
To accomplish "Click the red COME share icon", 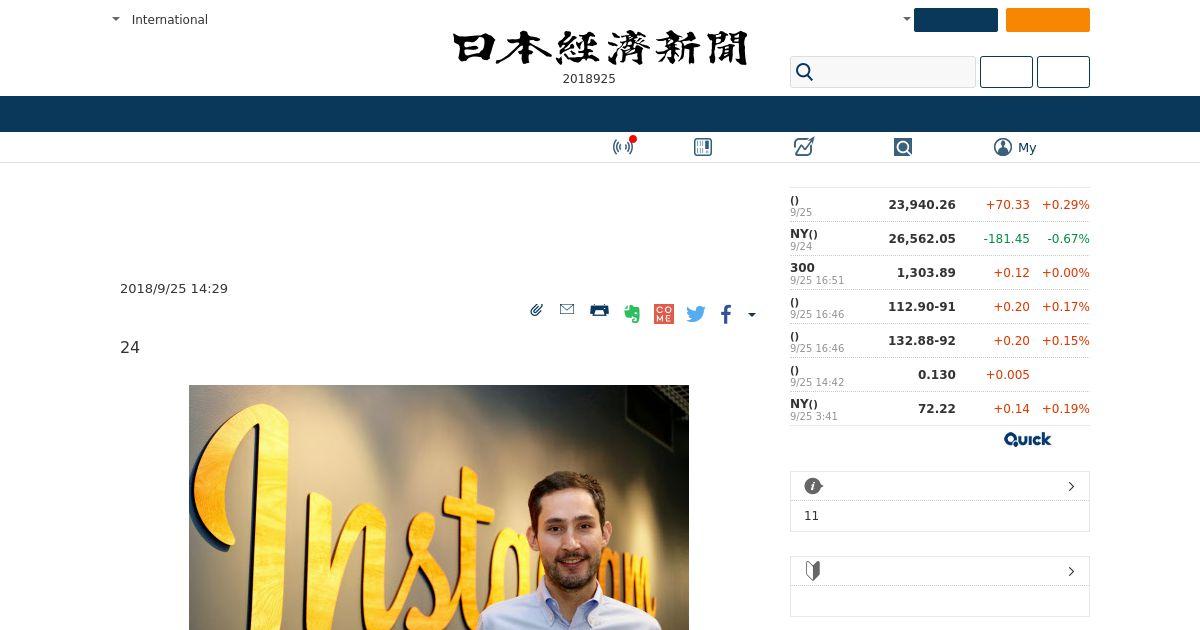I will coord(663,314).
